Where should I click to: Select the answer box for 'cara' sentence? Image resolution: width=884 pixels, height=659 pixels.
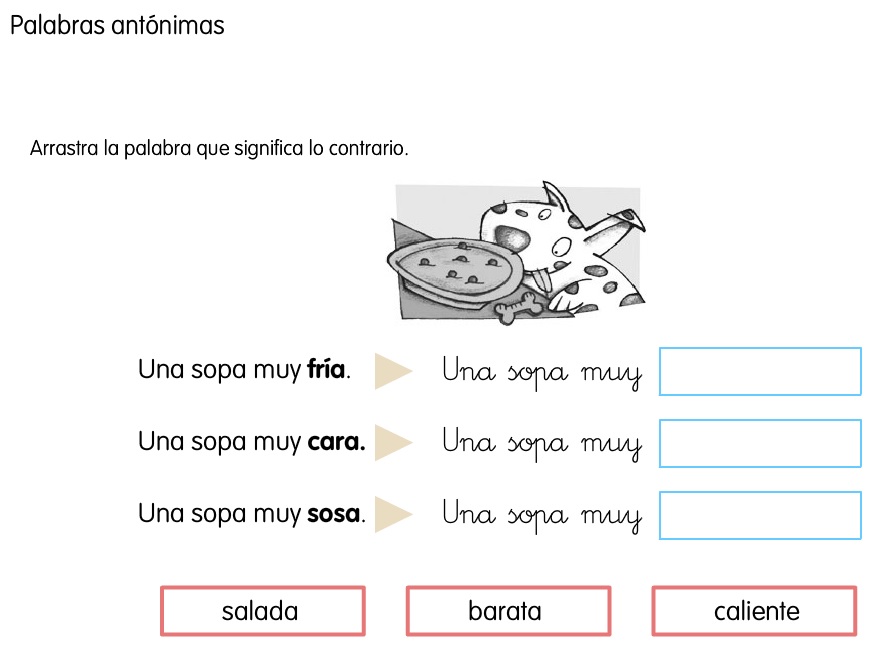(760, 443)
